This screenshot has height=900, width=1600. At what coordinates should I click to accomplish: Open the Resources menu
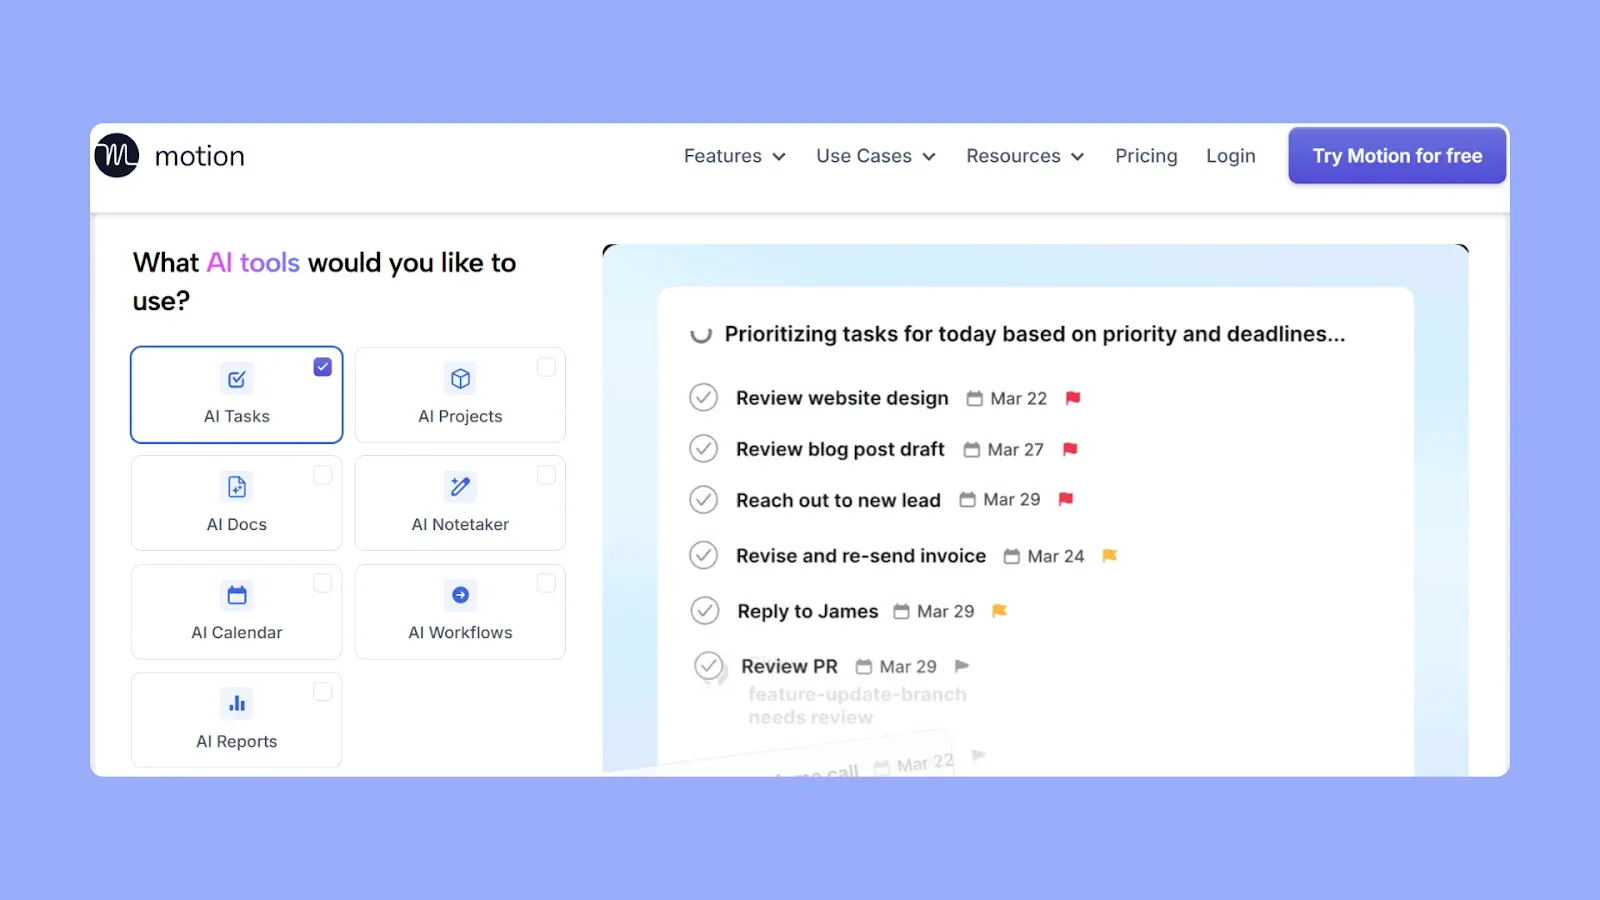click(x=1025, y=156)
